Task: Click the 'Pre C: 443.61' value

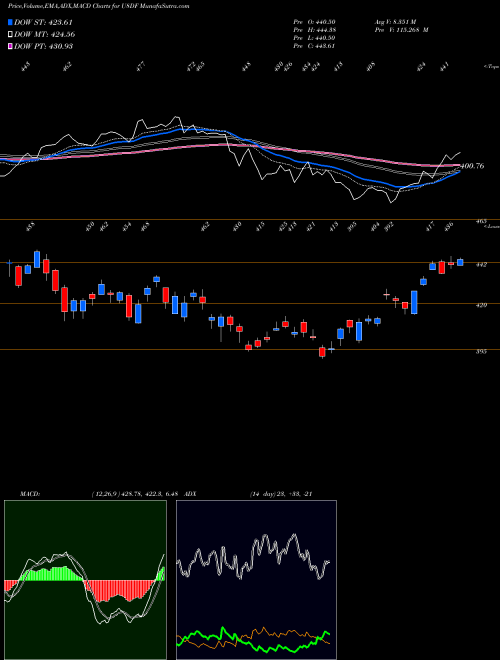Action: (314, 46)
